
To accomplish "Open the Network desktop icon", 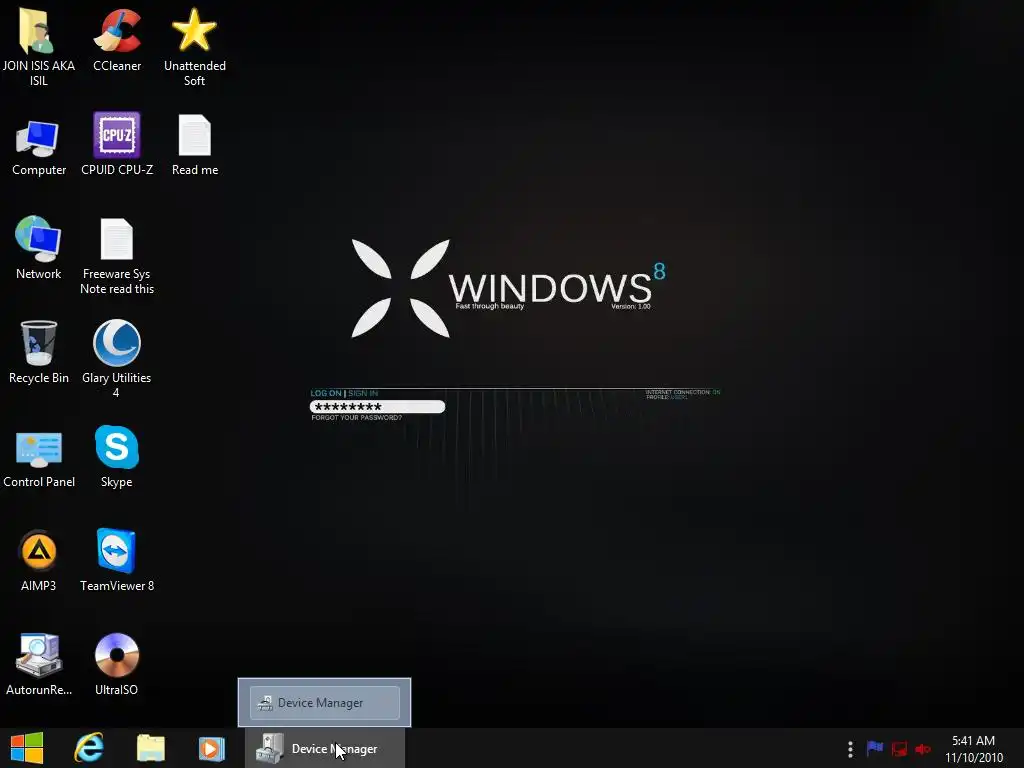I will 39,248.
